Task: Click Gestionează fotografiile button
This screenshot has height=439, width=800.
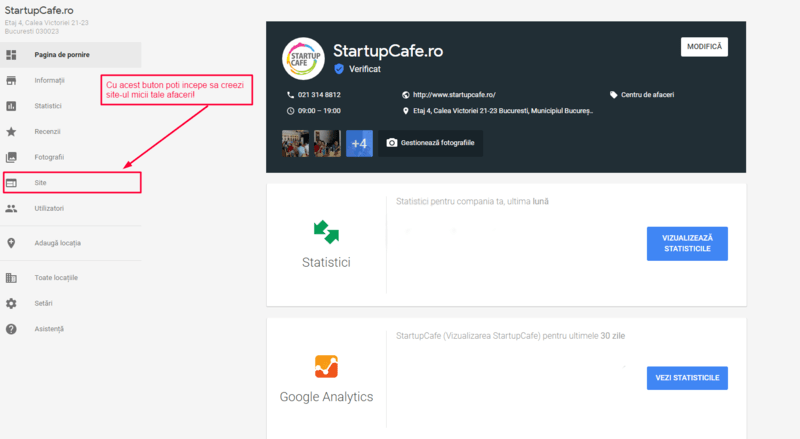Action: pos(431,143)
